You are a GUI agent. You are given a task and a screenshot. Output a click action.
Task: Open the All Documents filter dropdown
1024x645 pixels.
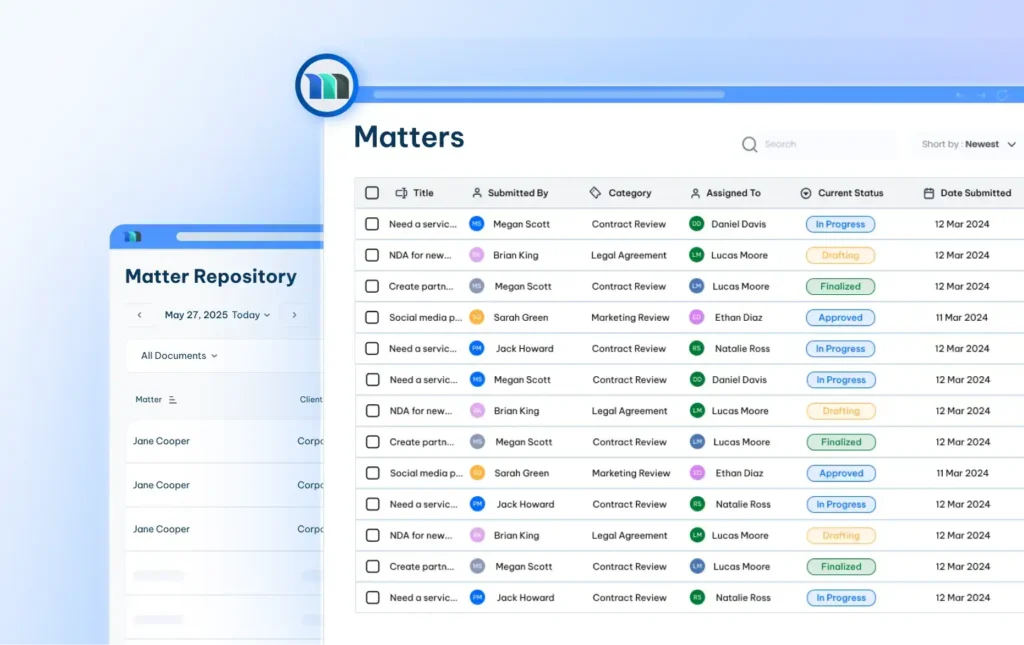pyautogui.click(x=178, y=355)
